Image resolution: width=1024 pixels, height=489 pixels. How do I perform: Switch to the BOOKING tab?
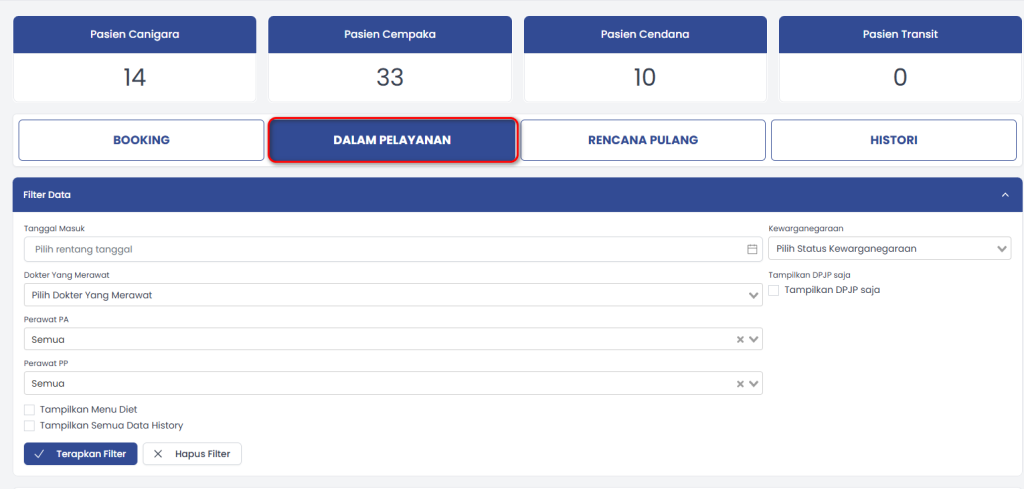pos(141,140)
